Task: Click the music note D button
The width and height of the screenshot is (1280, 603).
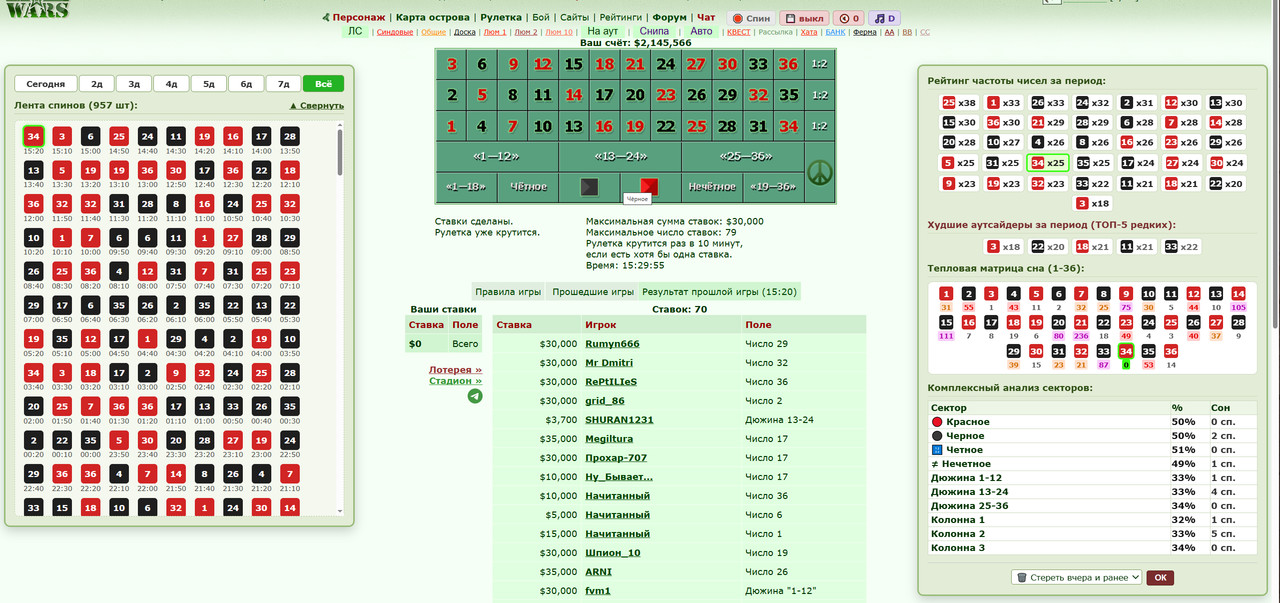Action: (883, 18)
